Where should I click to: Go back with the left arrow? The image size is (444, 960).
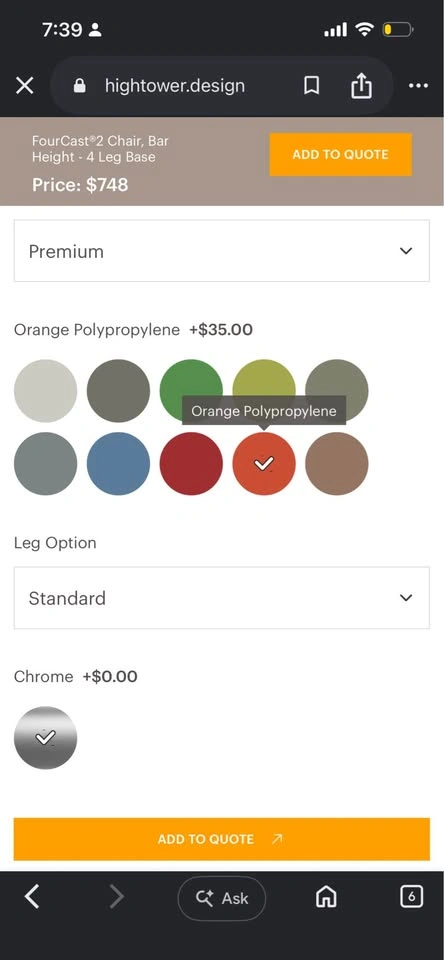click(x=32, y=898)
